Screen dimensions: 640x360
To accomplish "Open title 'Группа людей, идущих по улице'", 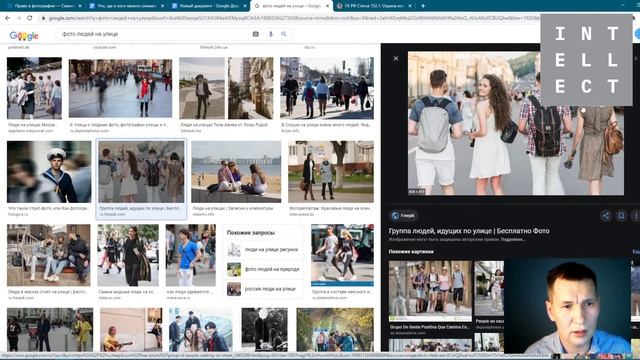I will [x=469, y=231].
